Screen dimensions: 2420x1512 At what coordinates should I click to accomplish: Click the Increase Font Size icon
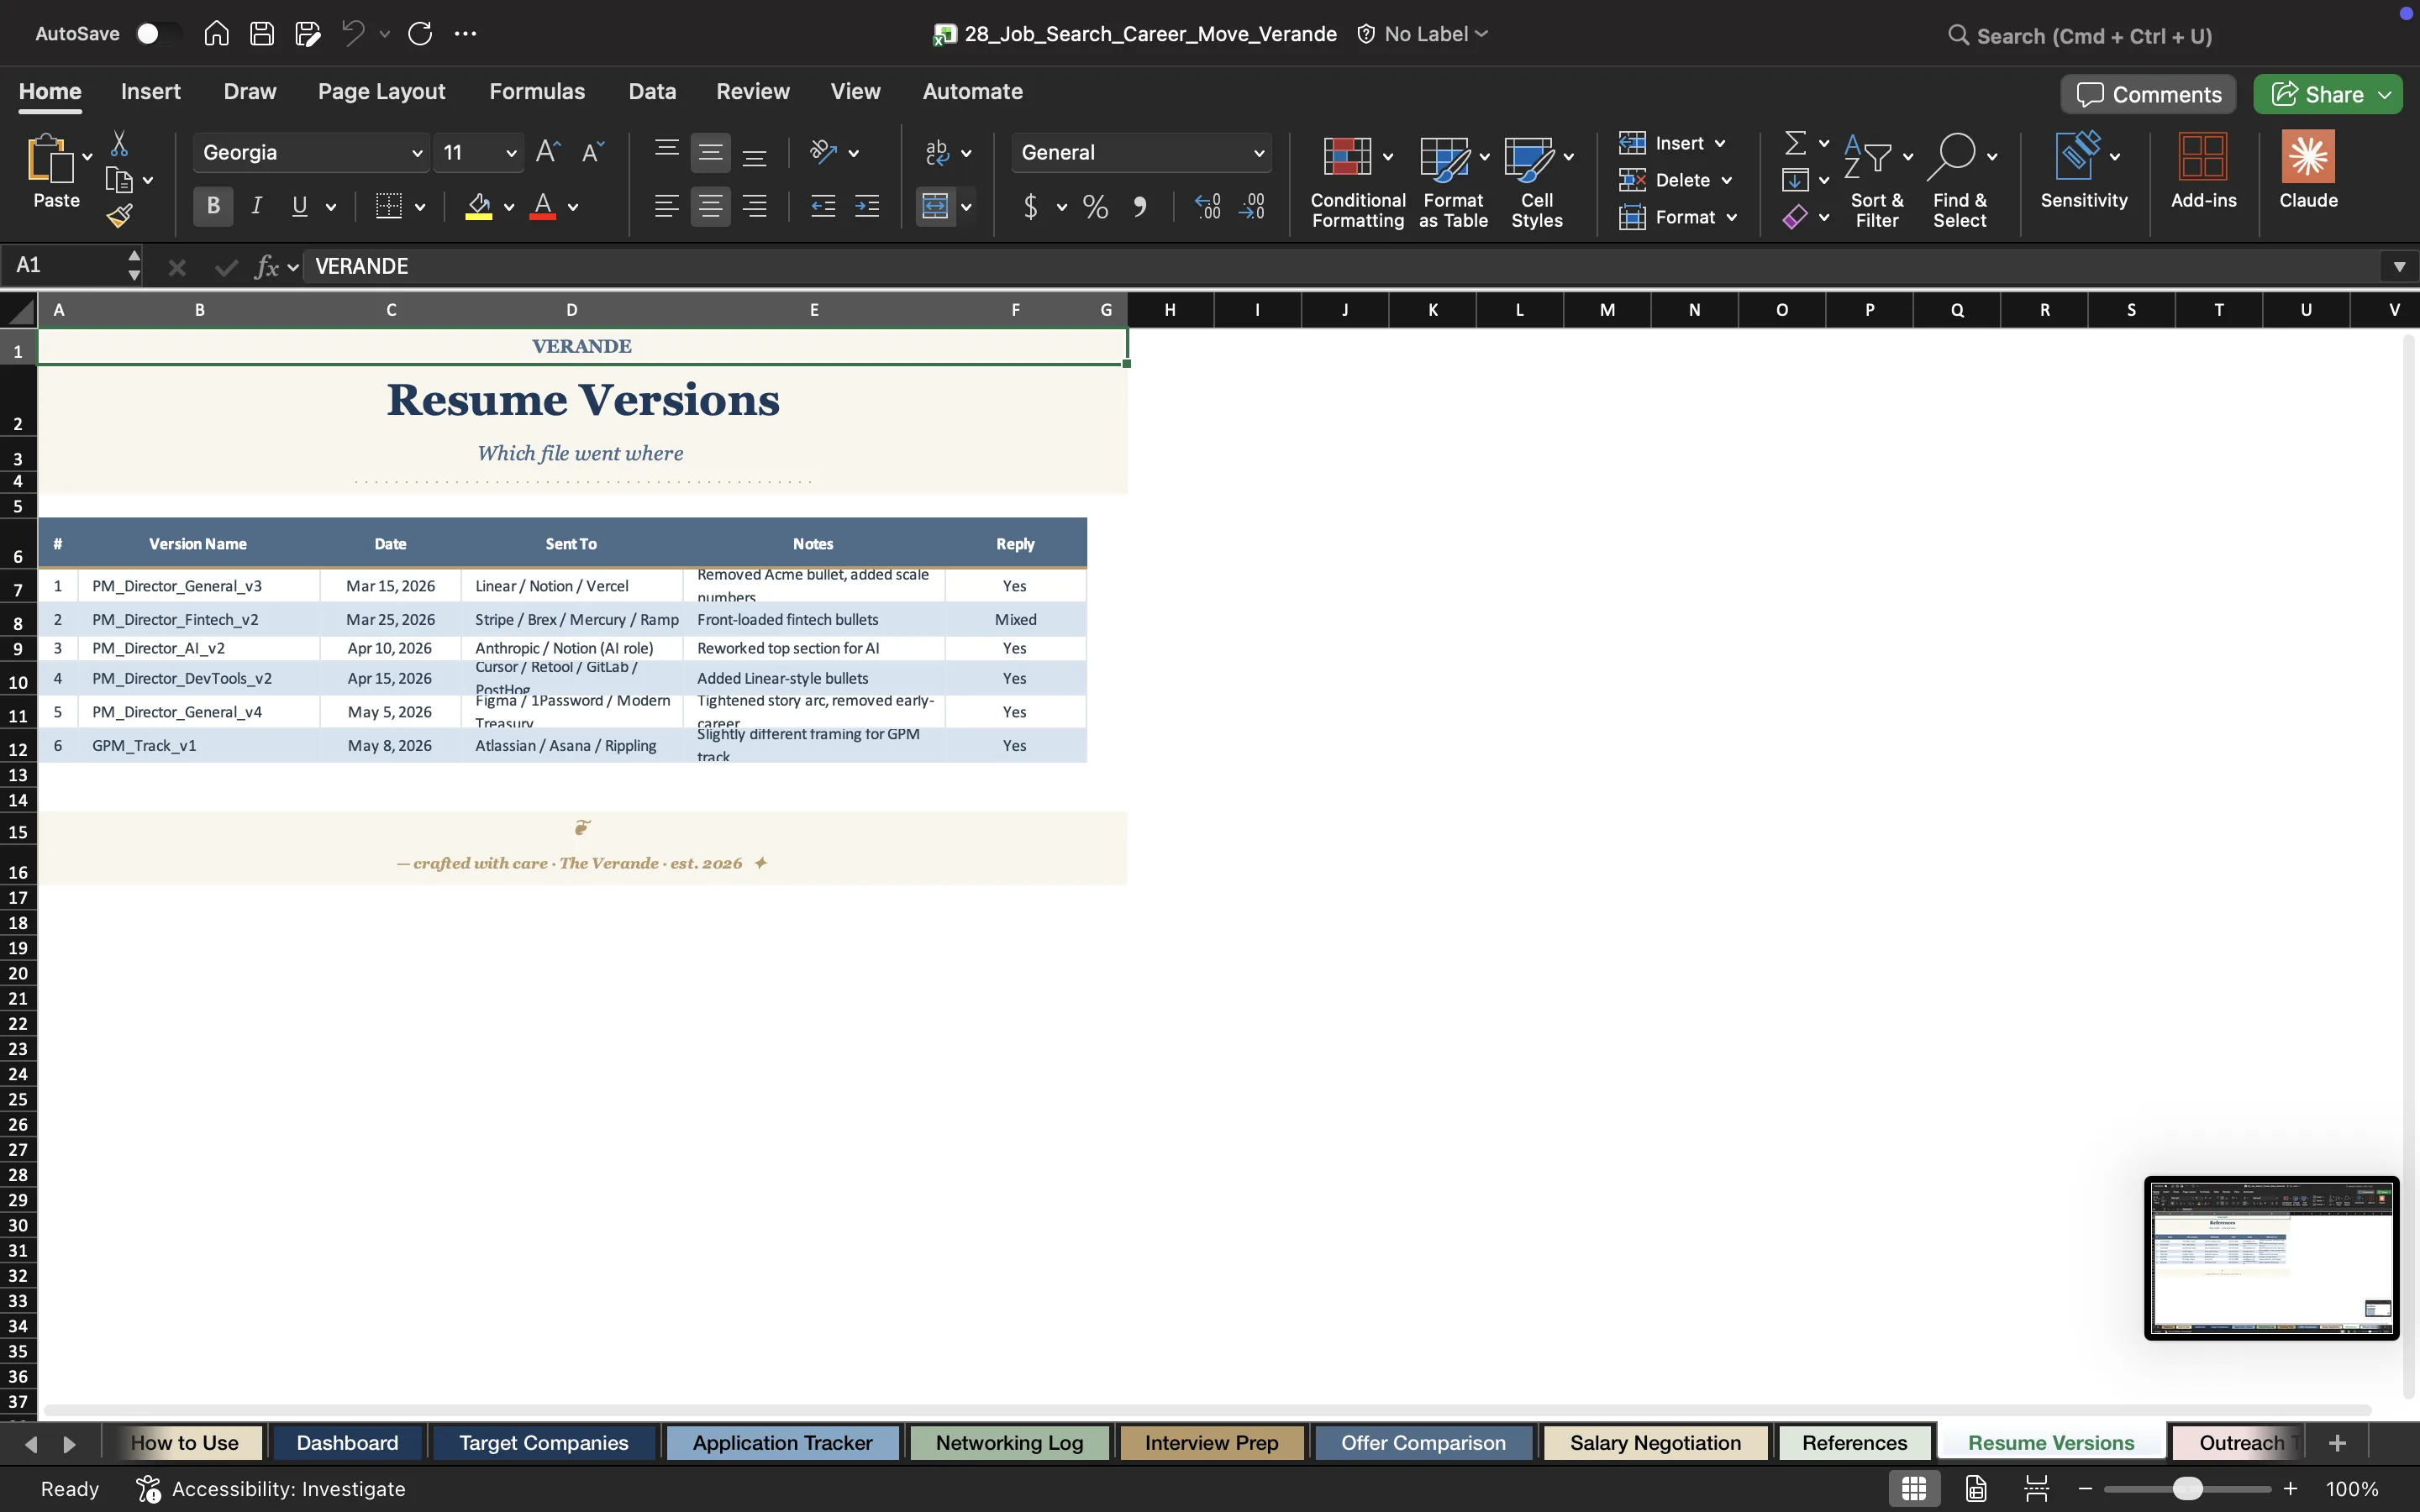coord(548,152)
